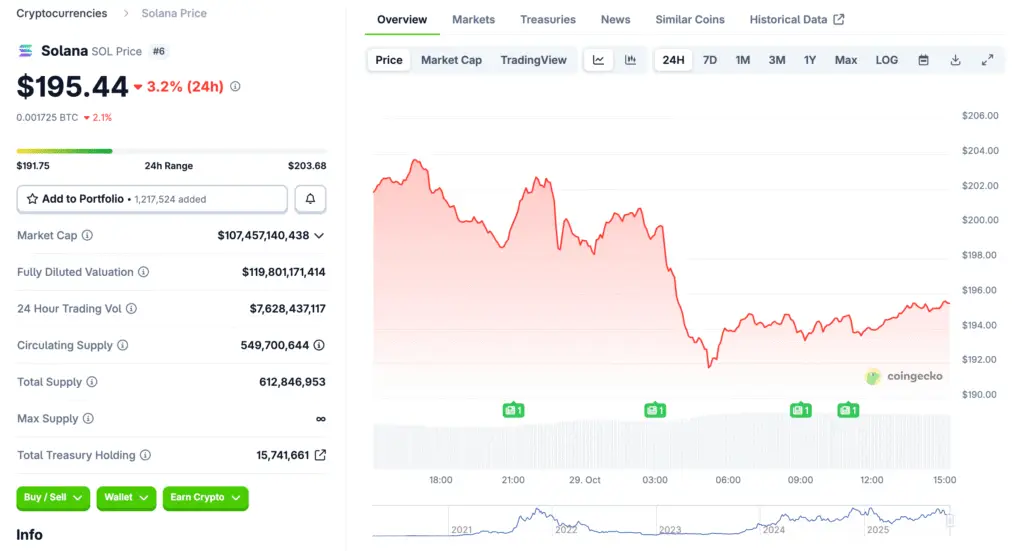Click the first green news marker on chart
Screen dimensions: 1024x551
pyautogui.click(x=513, y=409)
